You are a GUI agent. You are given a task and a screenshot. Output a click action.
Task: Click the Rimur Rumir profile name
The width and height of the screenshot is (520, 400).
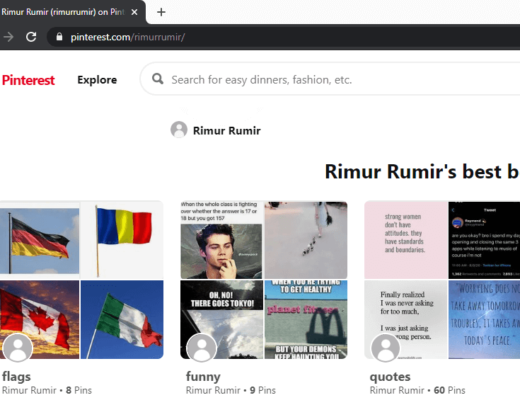click(x=227, y=131)
